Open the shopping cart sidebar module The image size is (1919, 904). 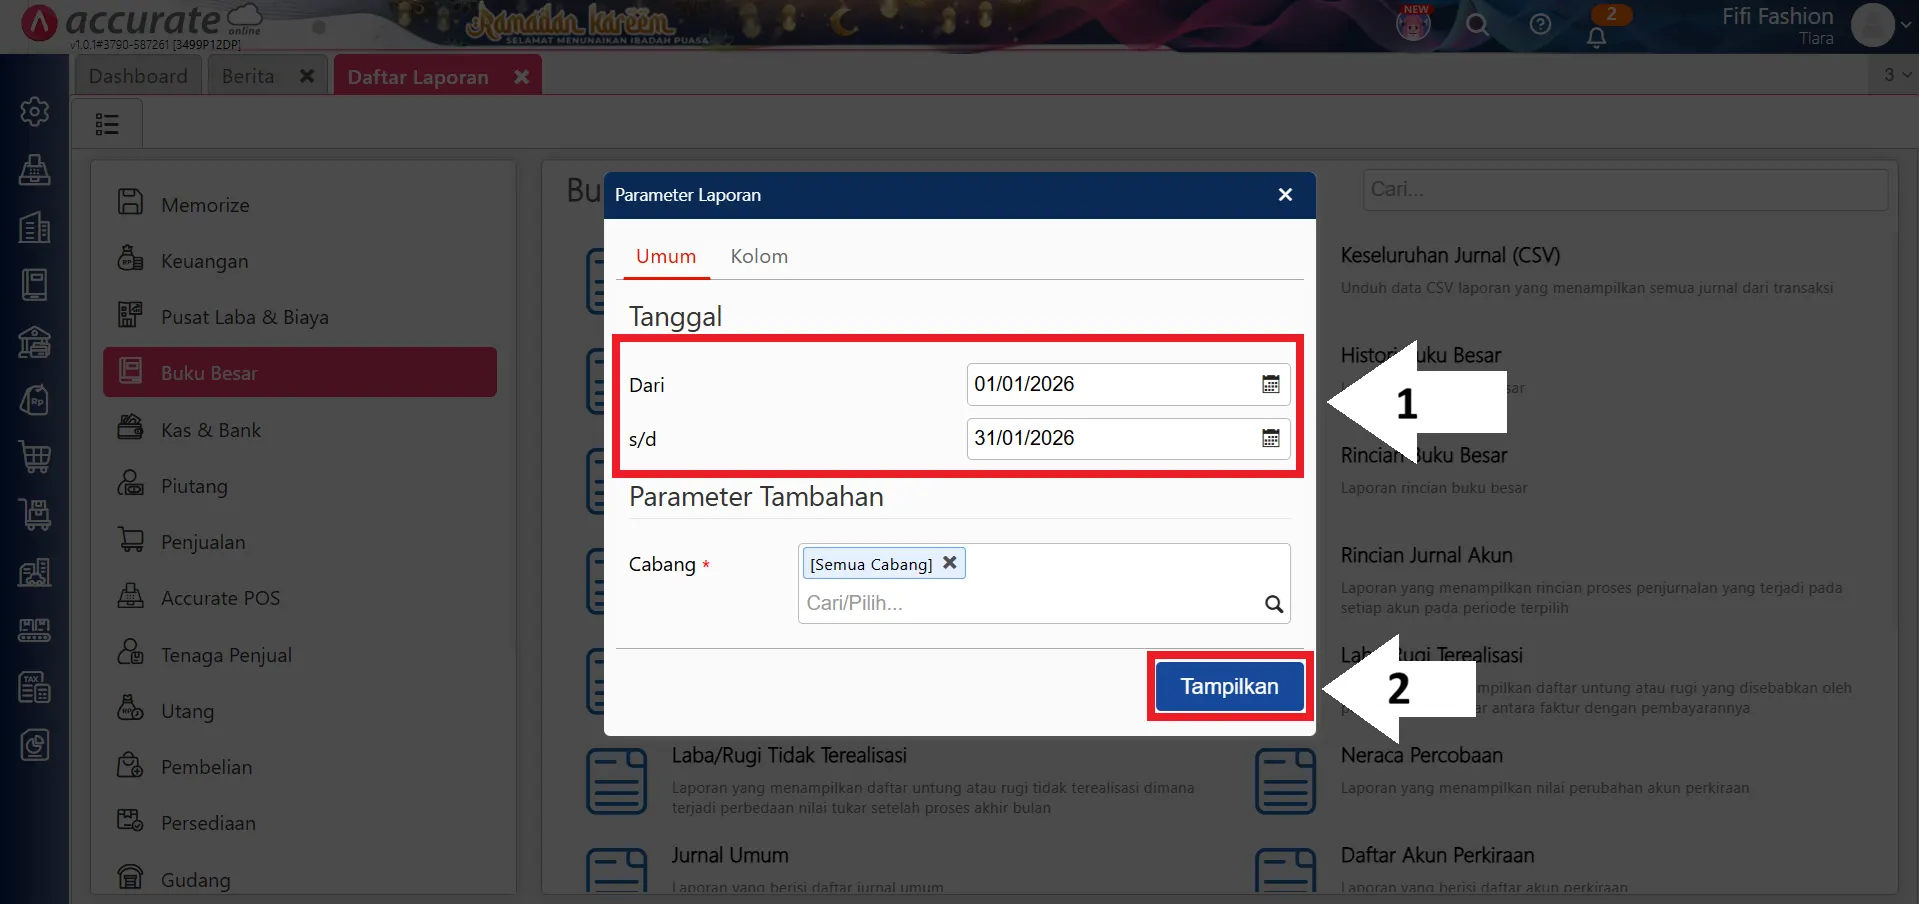(x=35, y=458)
